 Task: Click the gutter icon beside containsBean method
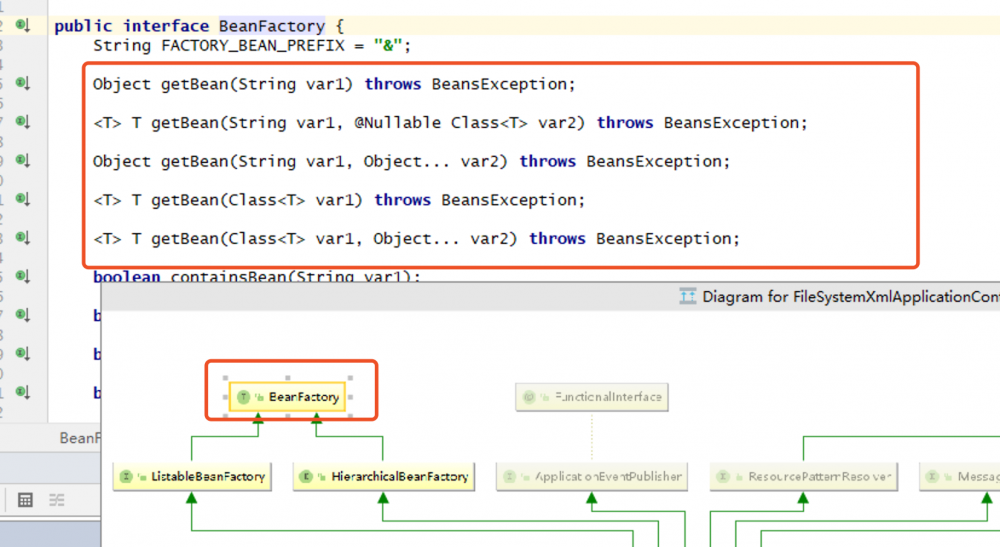pos(23,276)
